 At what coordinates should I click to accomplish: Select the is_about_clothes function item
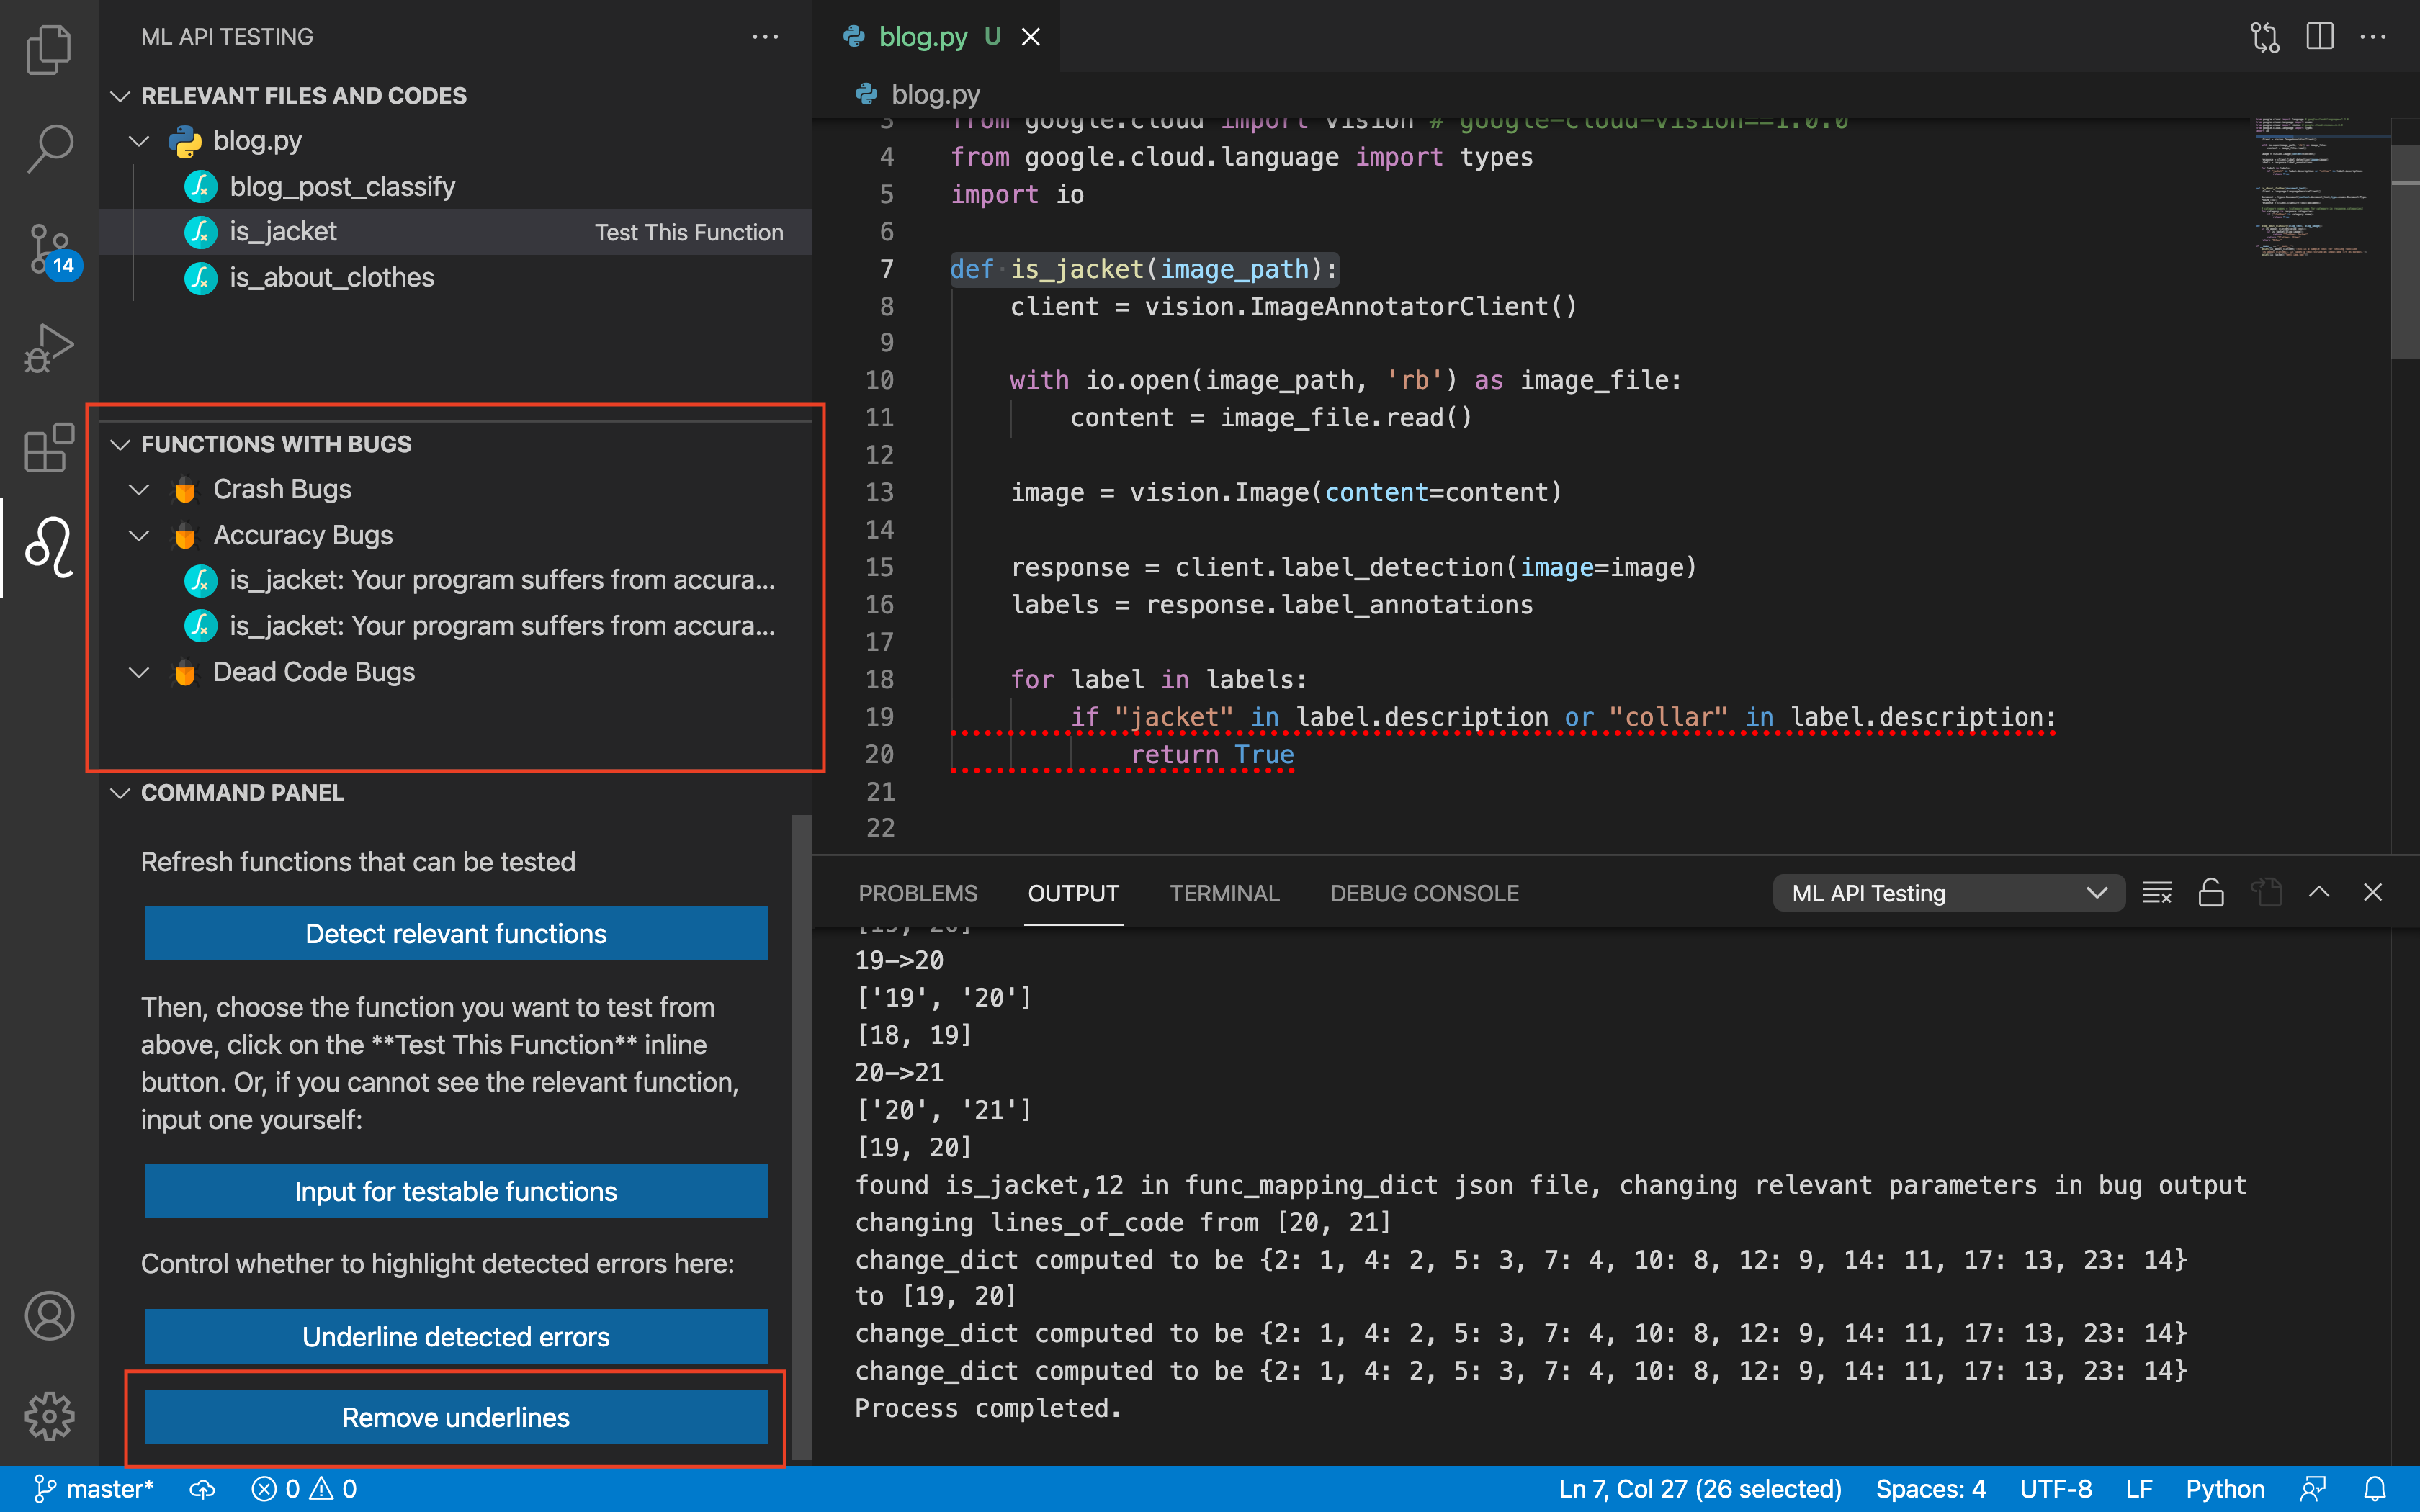pos(331,277)
